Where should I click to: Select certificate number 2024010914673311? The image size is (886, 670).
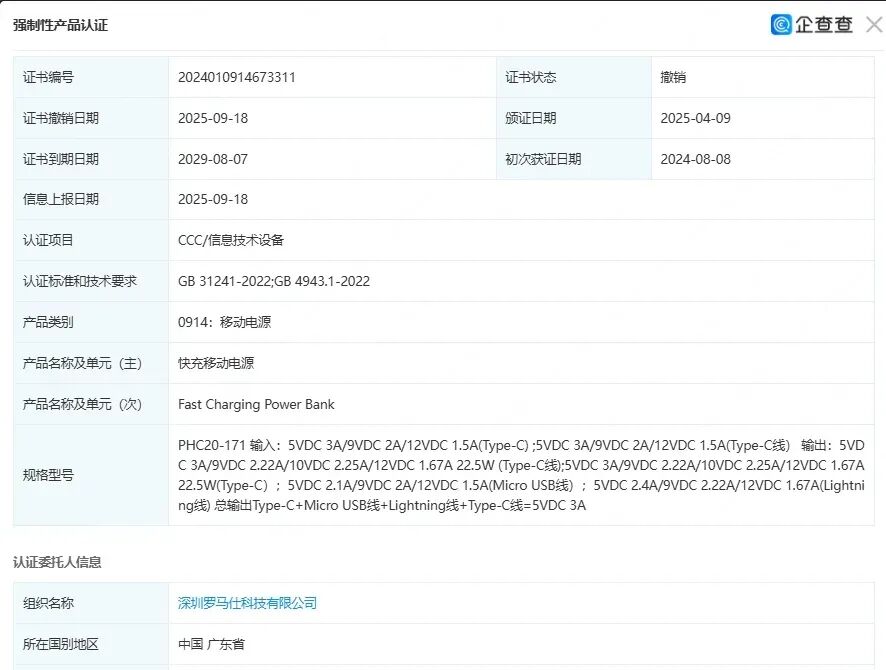pos(237,77)
